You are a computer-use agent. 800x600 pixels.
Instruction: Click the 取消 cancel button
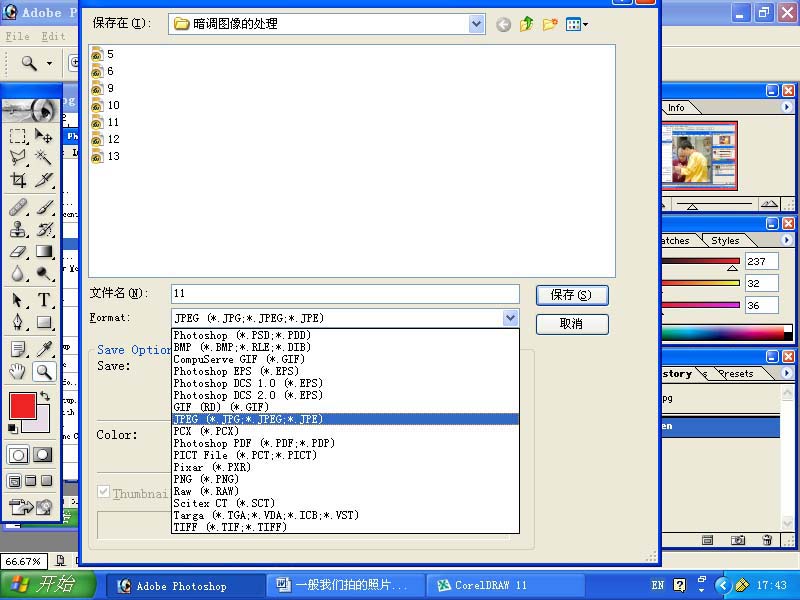571,324
